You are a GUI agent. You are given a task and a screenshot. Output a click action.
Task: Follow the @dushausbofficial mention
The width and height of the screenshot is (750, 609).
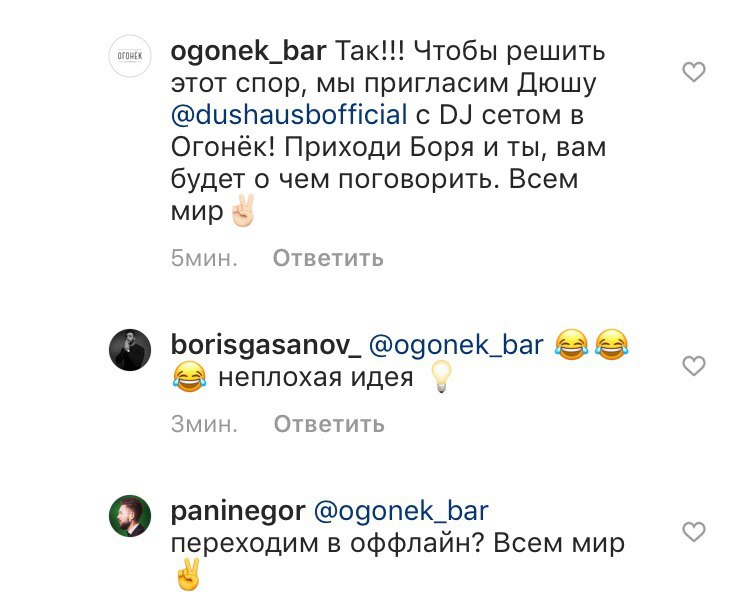pos(289,115)
